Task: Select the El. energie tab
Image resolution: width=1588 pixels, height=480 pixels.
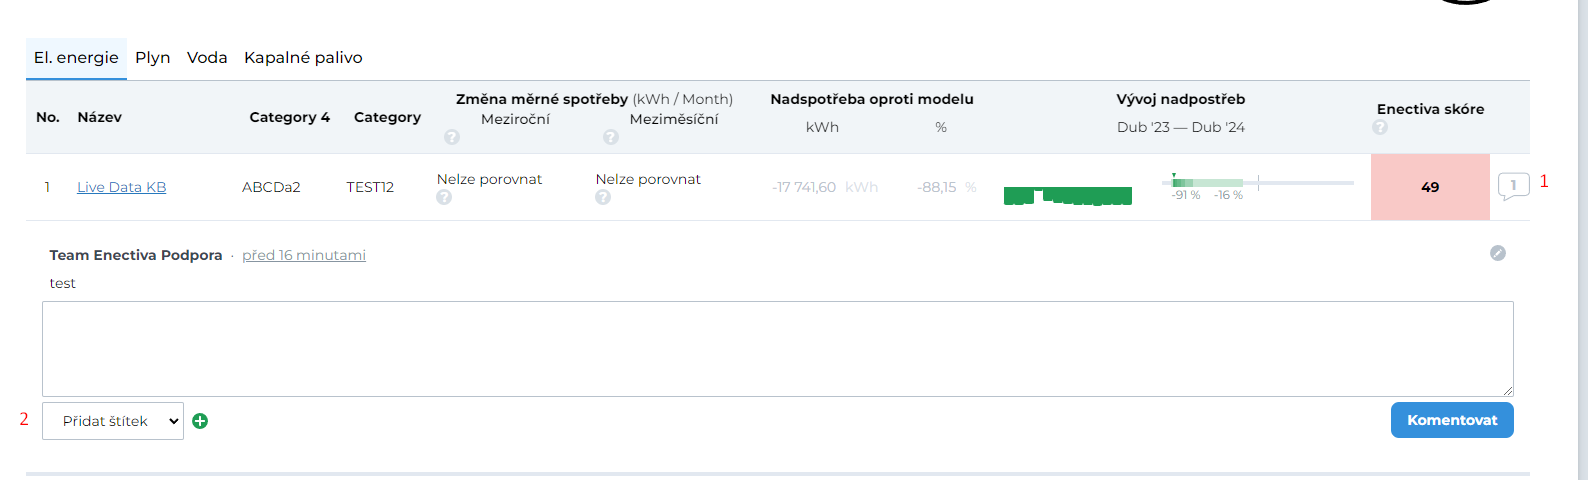Action: pos(76,58)
